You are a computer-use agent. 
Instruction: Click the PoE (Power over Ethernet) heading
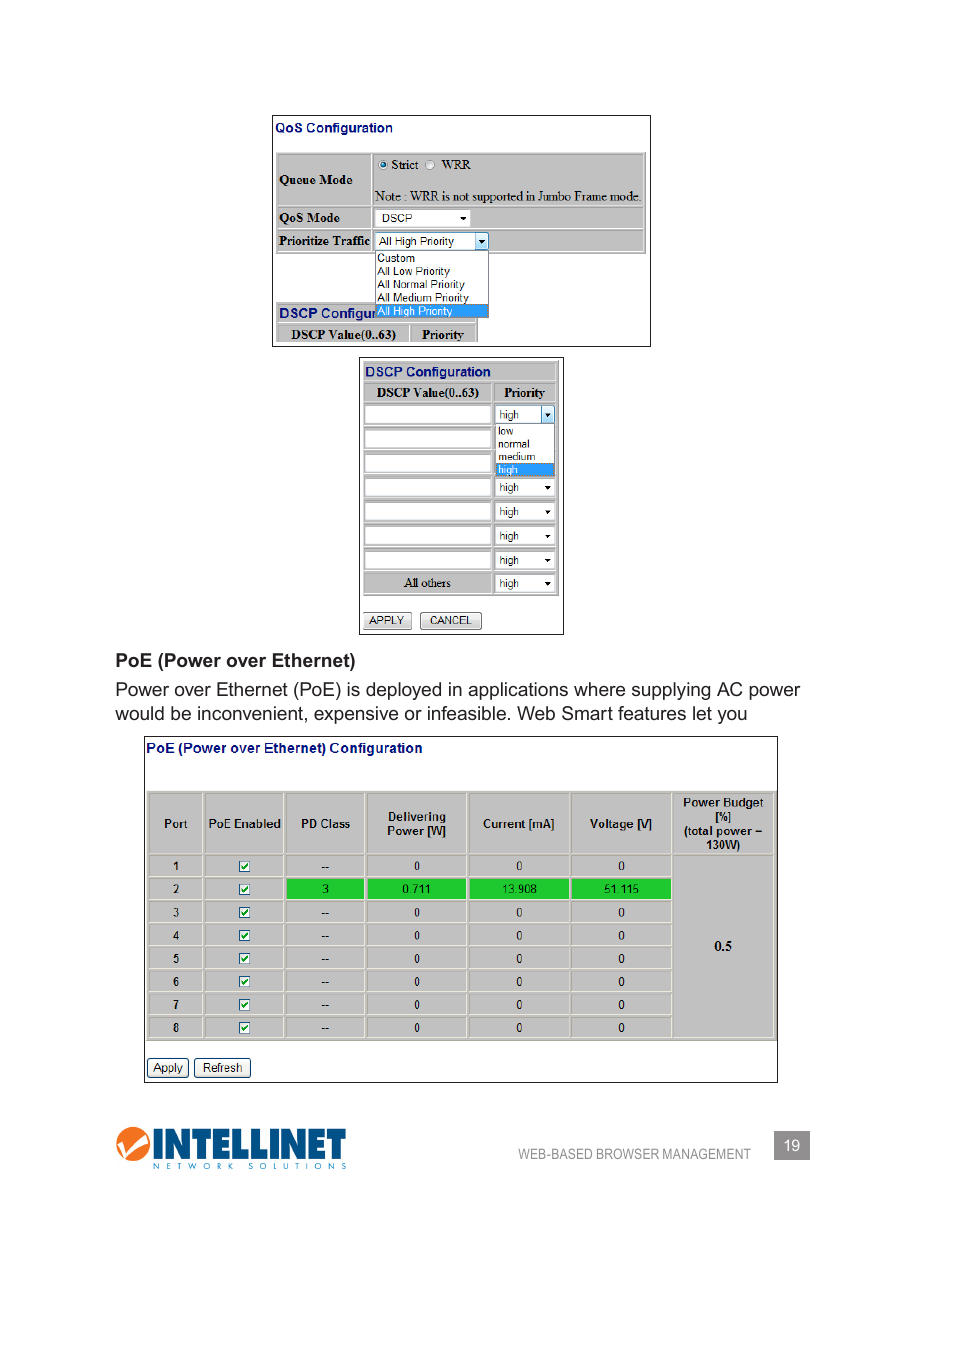(x=235, y=661)
